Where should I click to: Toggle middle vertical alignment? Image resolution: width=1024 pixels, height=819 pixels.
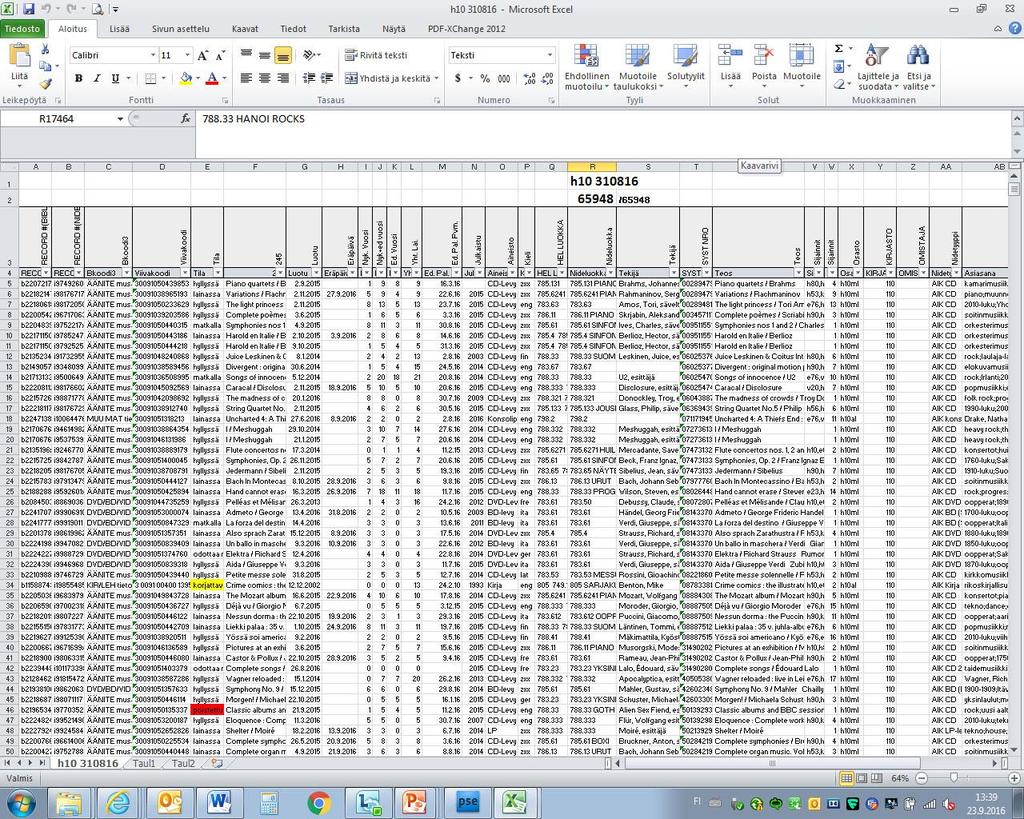point(264,56)
